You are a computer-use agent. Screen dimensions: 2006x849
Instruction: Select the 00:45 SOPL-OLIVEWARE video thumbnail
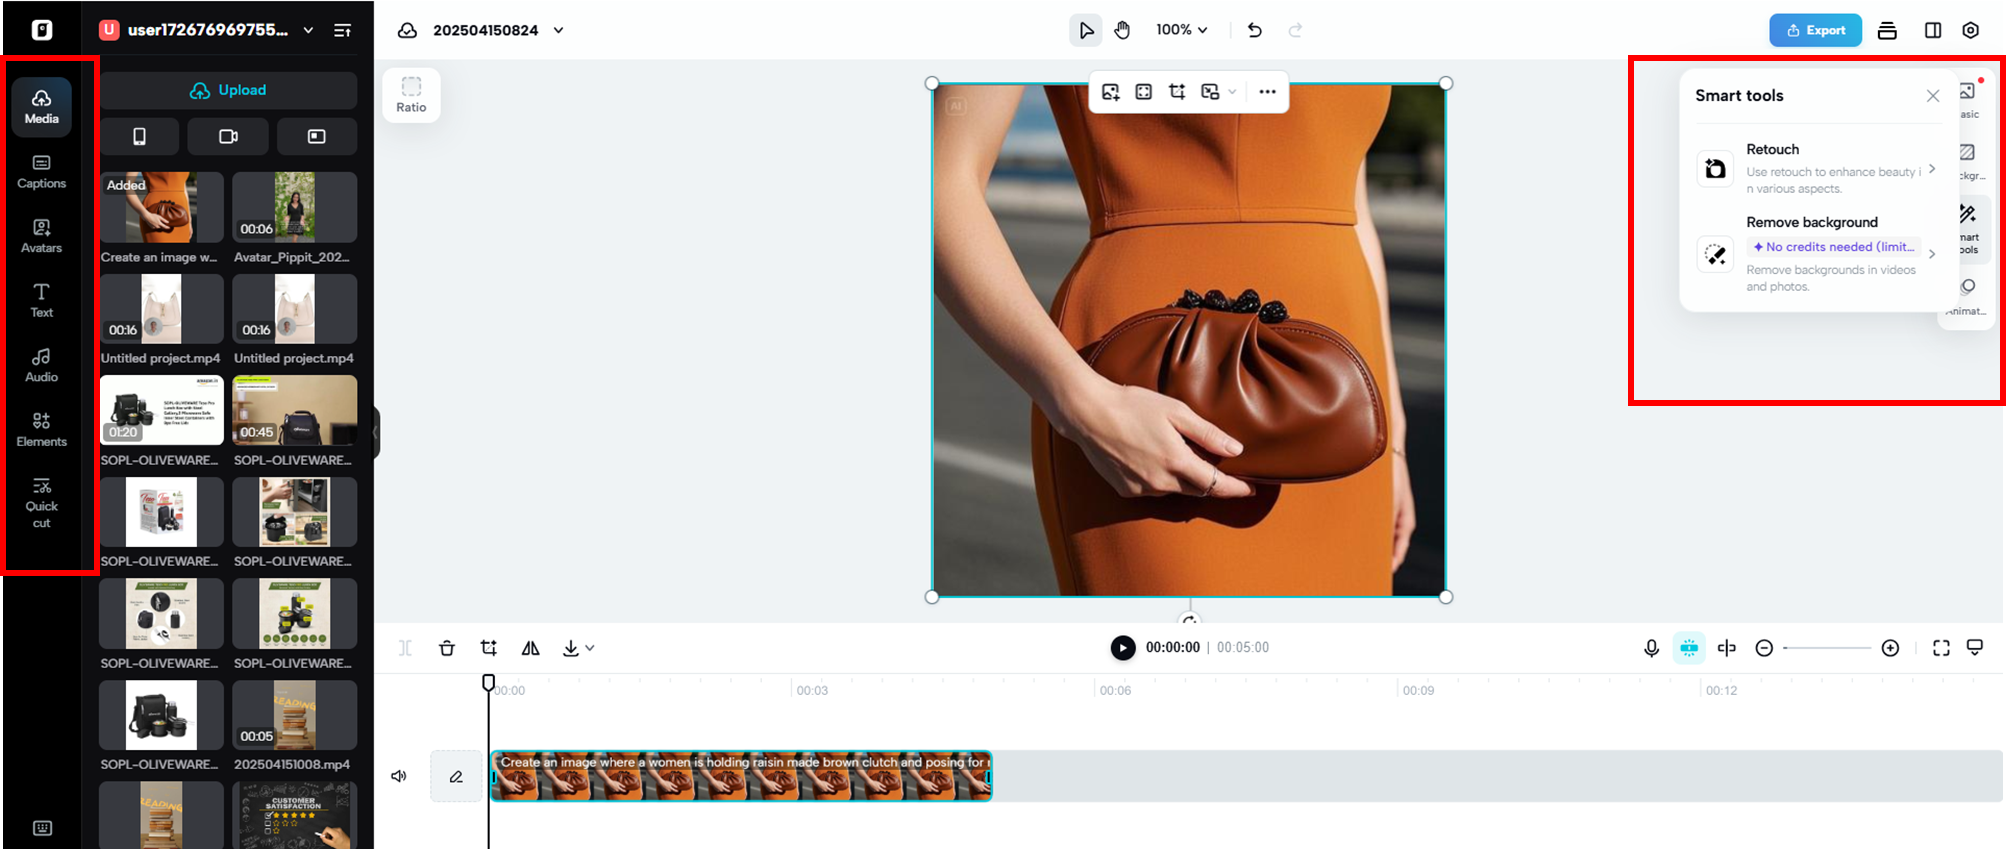[x=294, y=410]
